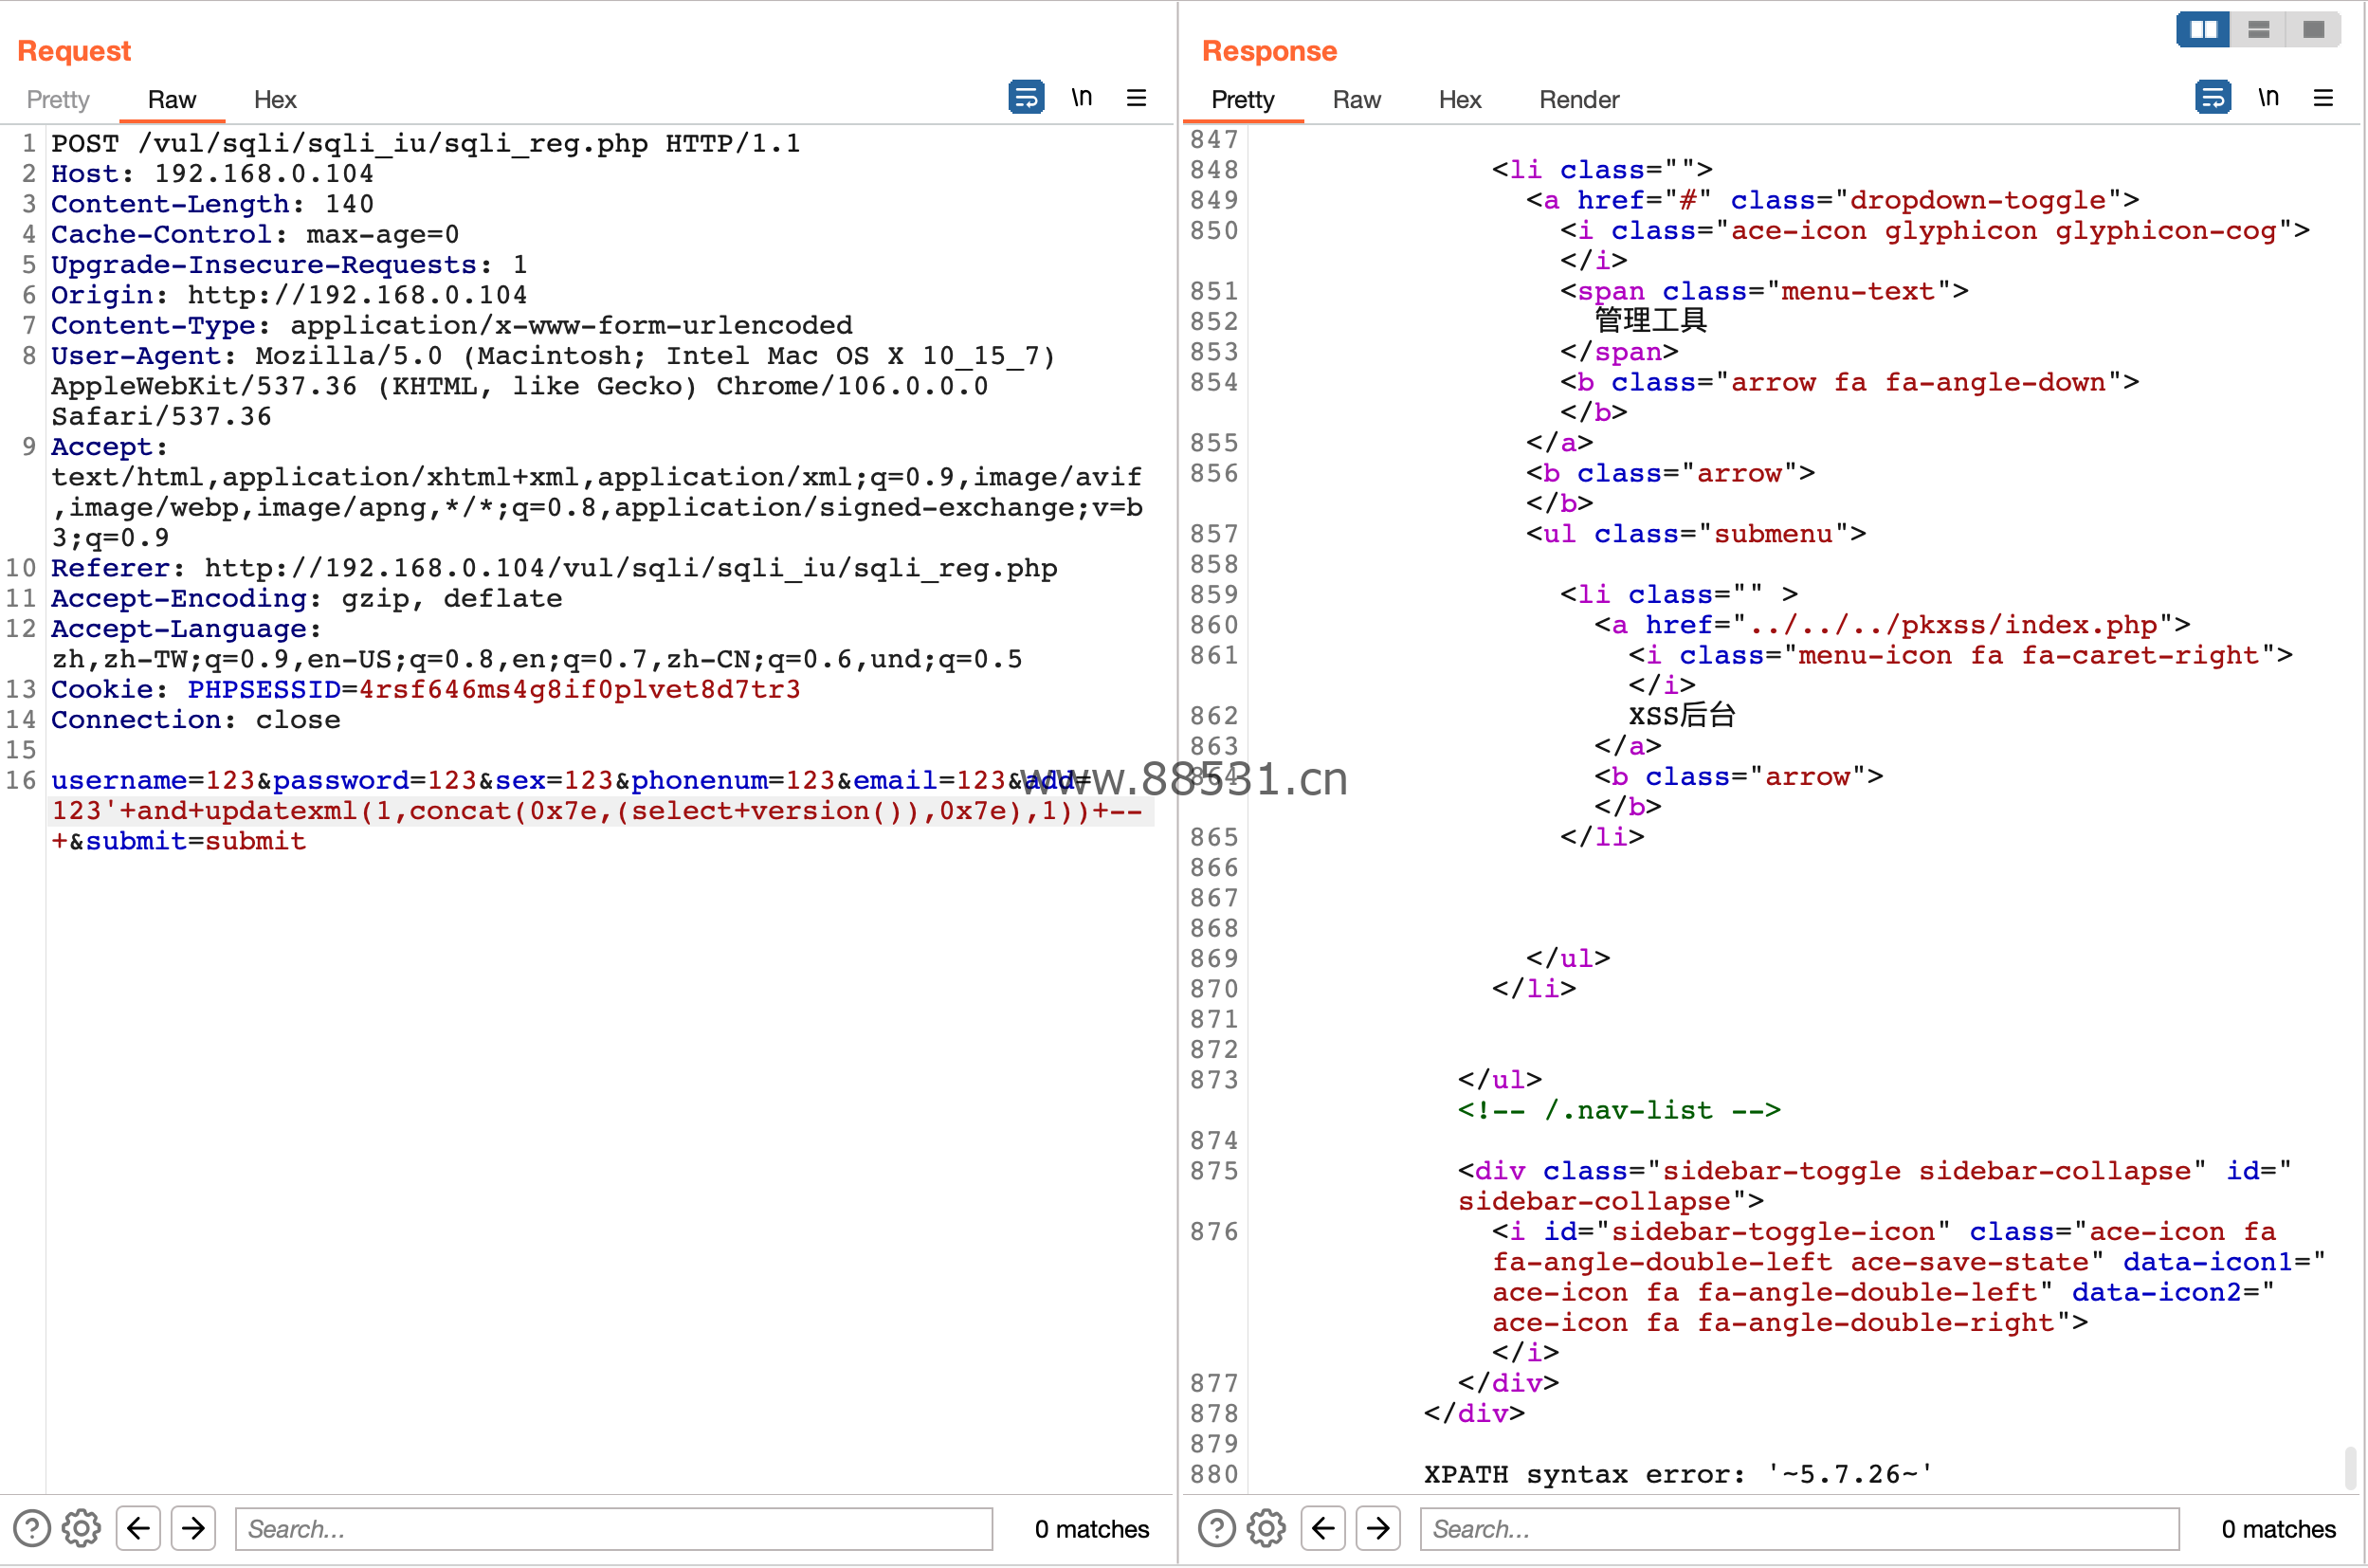2368x1568 pixels.
Task: Switch to the Response Hex tab
Action: click(1460, 100)
